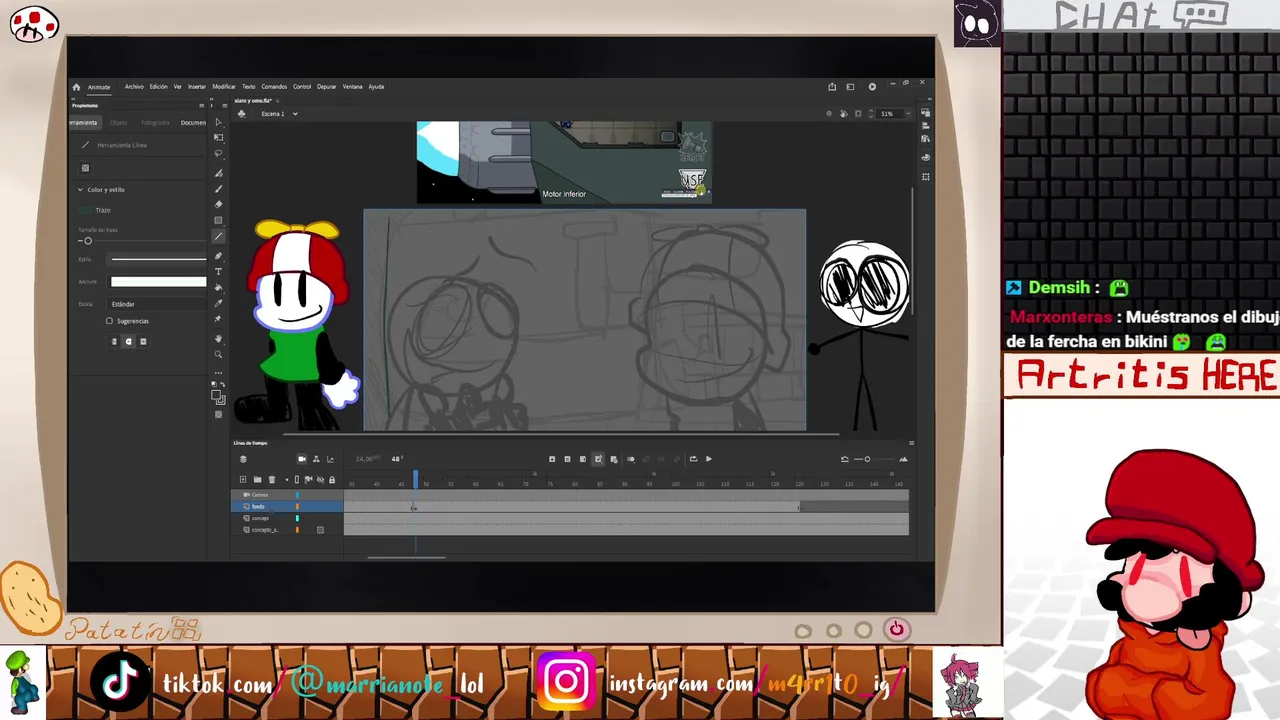1280x720 pixels.
Task: Select the fondo layer
Action: pos(287,507)
